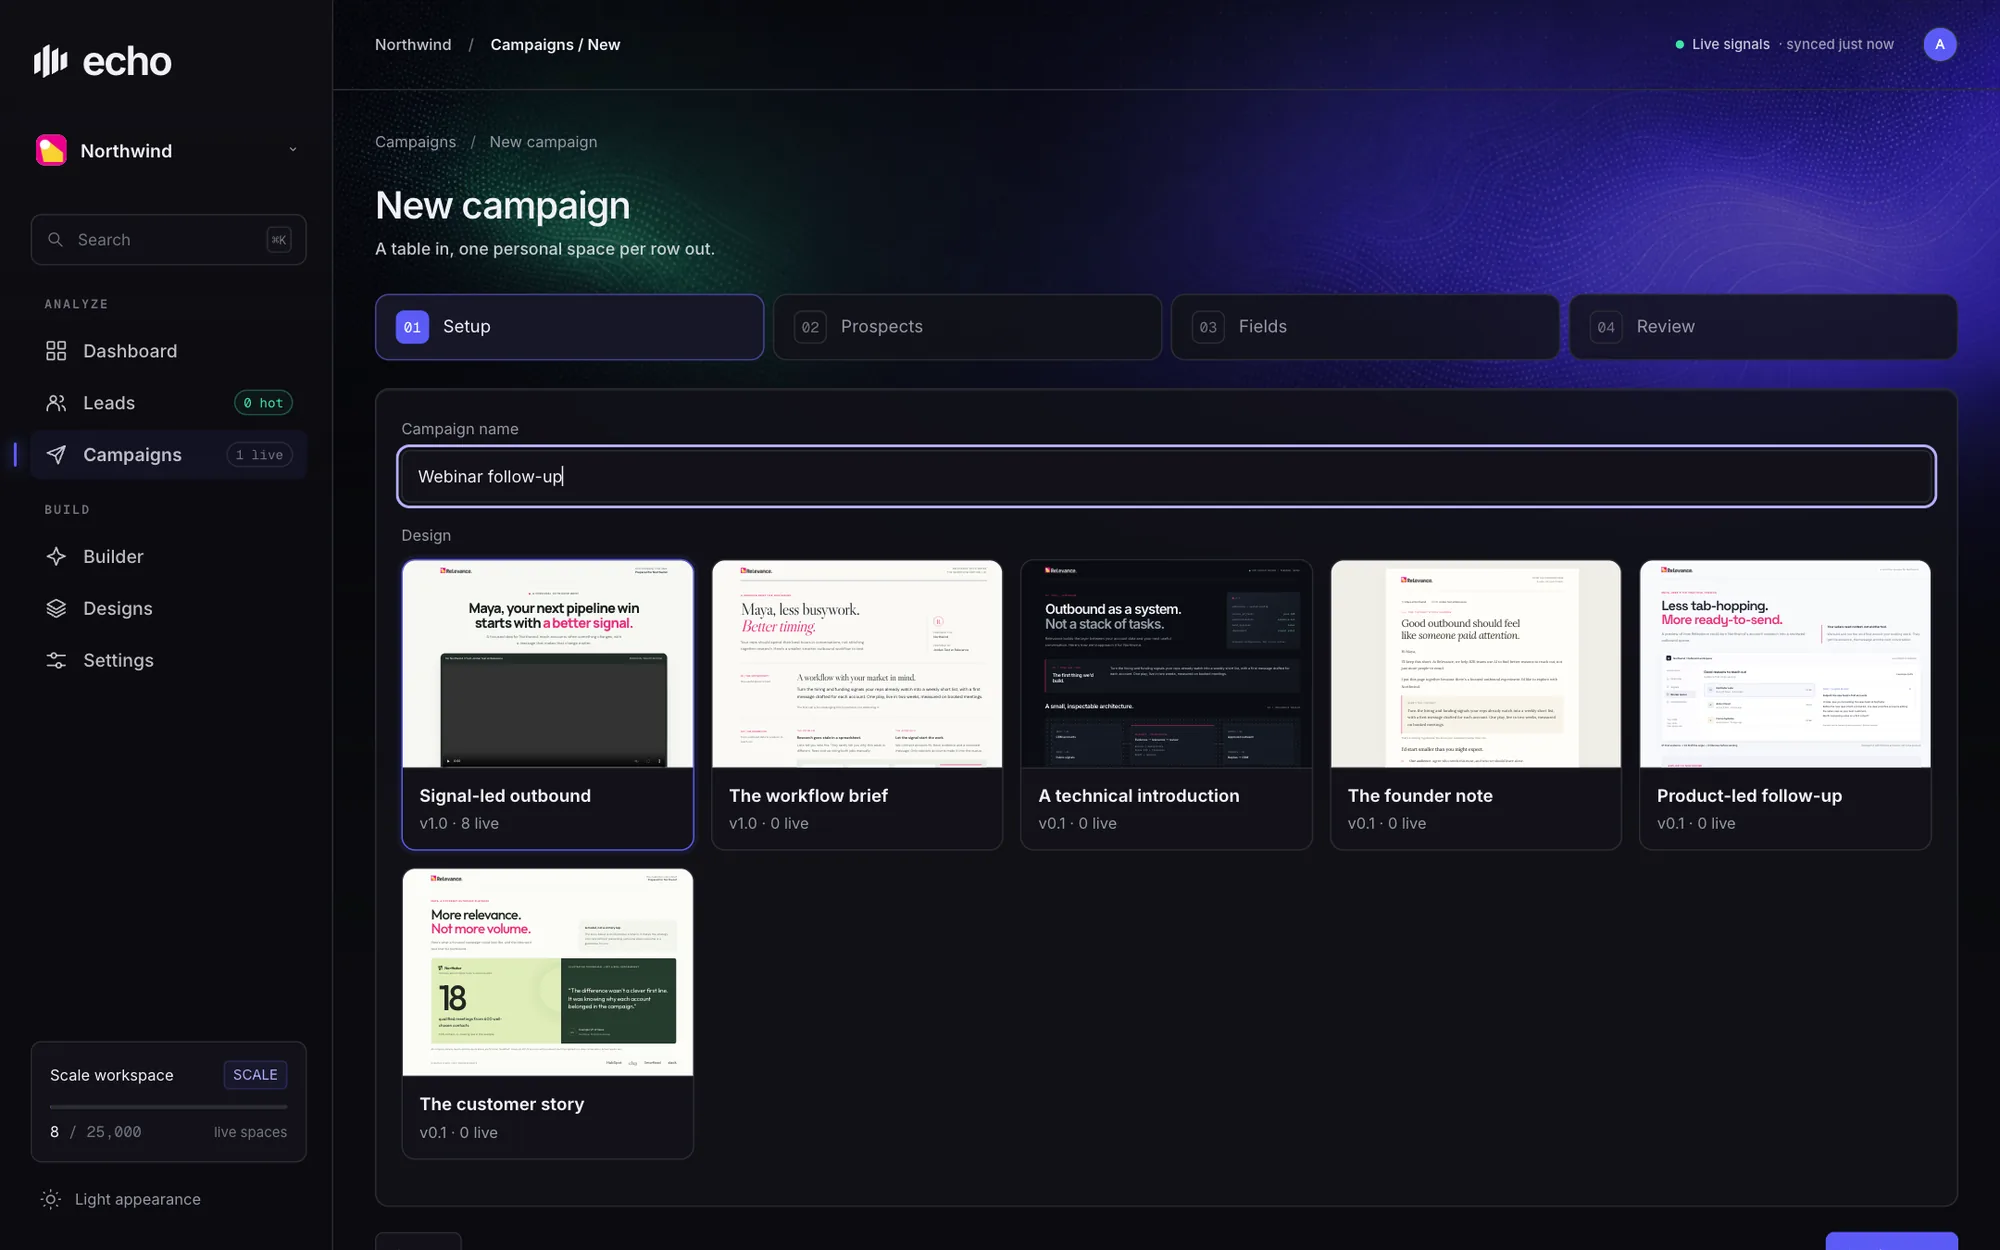Image resolution: width=2000 pixels, height=1250 pixels.
Task: Select The workflow brief design
Action: click(x=857, y=704)
